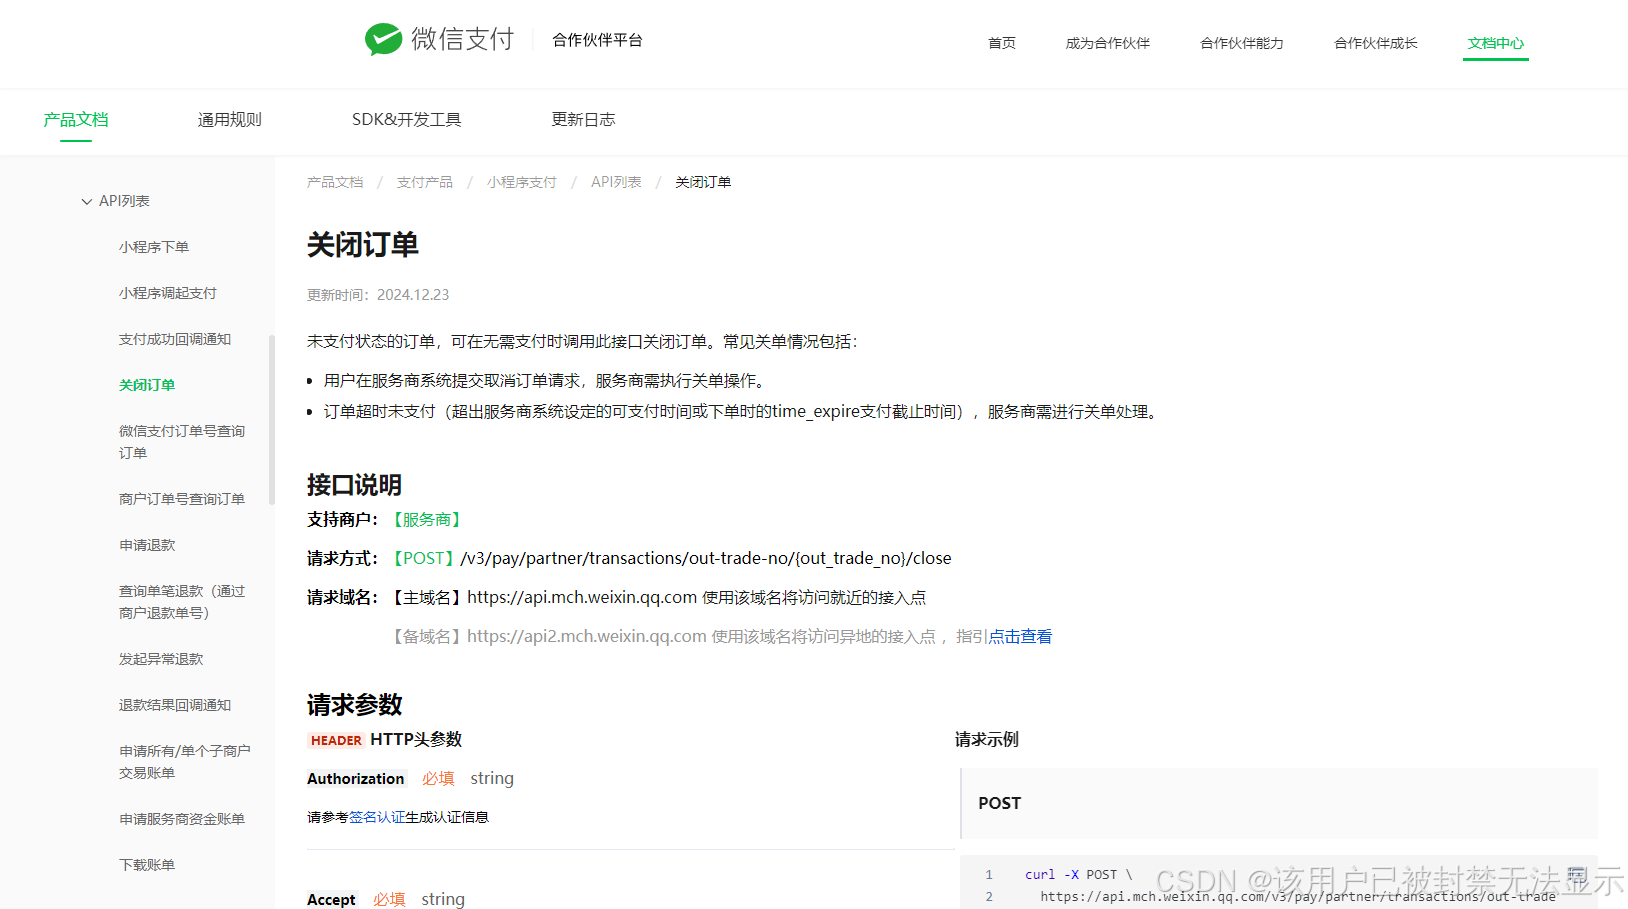Click the /v3/pay/partner request path text
Viewport: 1628px width, 909px height.
(x=706, y=558)
